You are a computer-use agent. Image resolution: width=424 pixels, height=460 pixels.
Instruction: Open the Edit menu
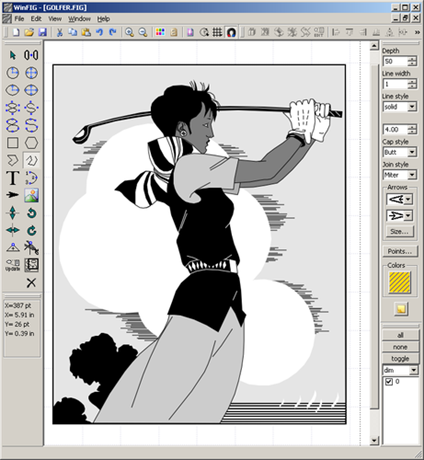click(x=36, y=19)
